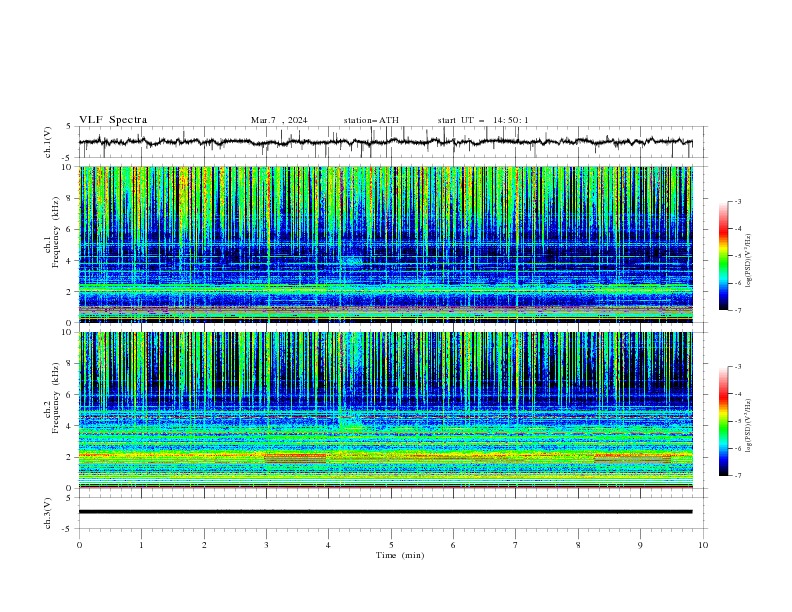Click the '-7' label on ch.2 color bar
This screenshot has height=612, width=792.
[738, 475]
